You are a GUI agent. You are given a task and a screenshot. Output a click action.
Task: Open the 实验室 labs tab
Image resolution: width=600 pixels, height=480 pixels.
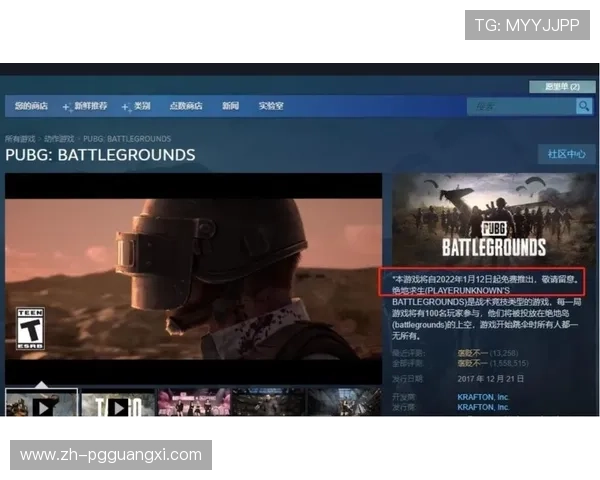point(271,106)
